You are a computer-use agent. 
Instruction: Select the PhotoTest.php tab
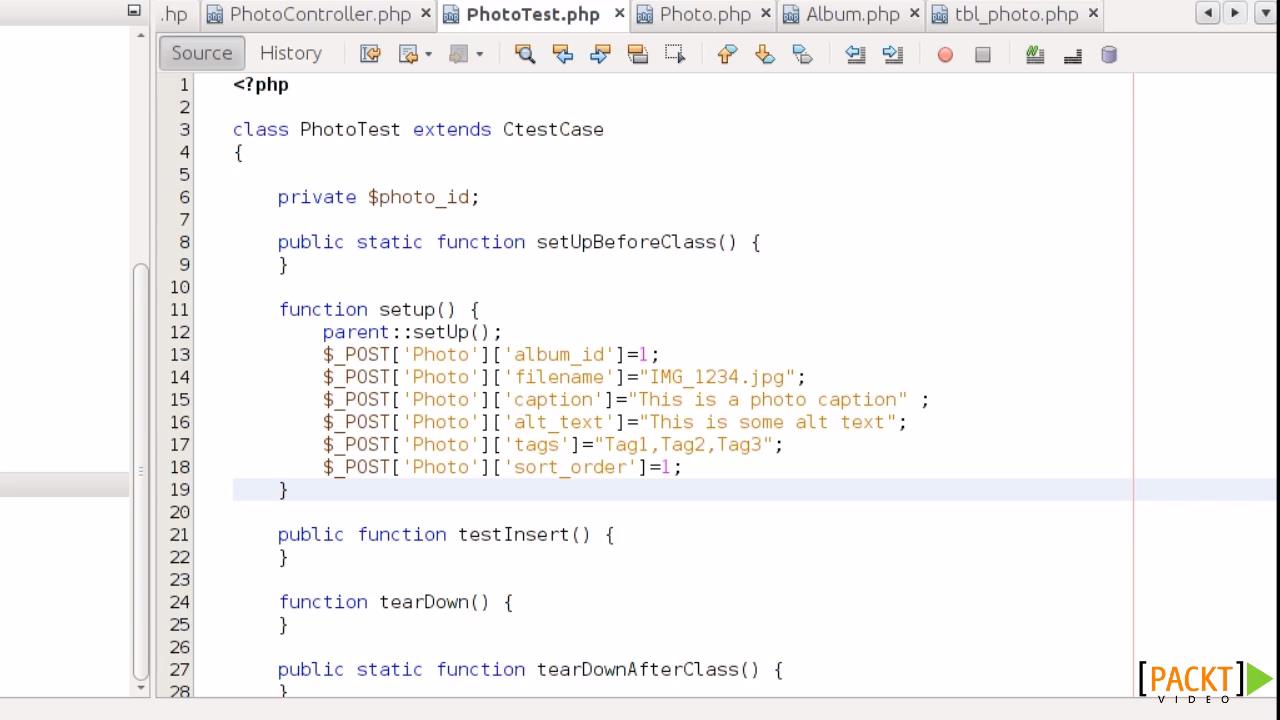tap(532, 14)
